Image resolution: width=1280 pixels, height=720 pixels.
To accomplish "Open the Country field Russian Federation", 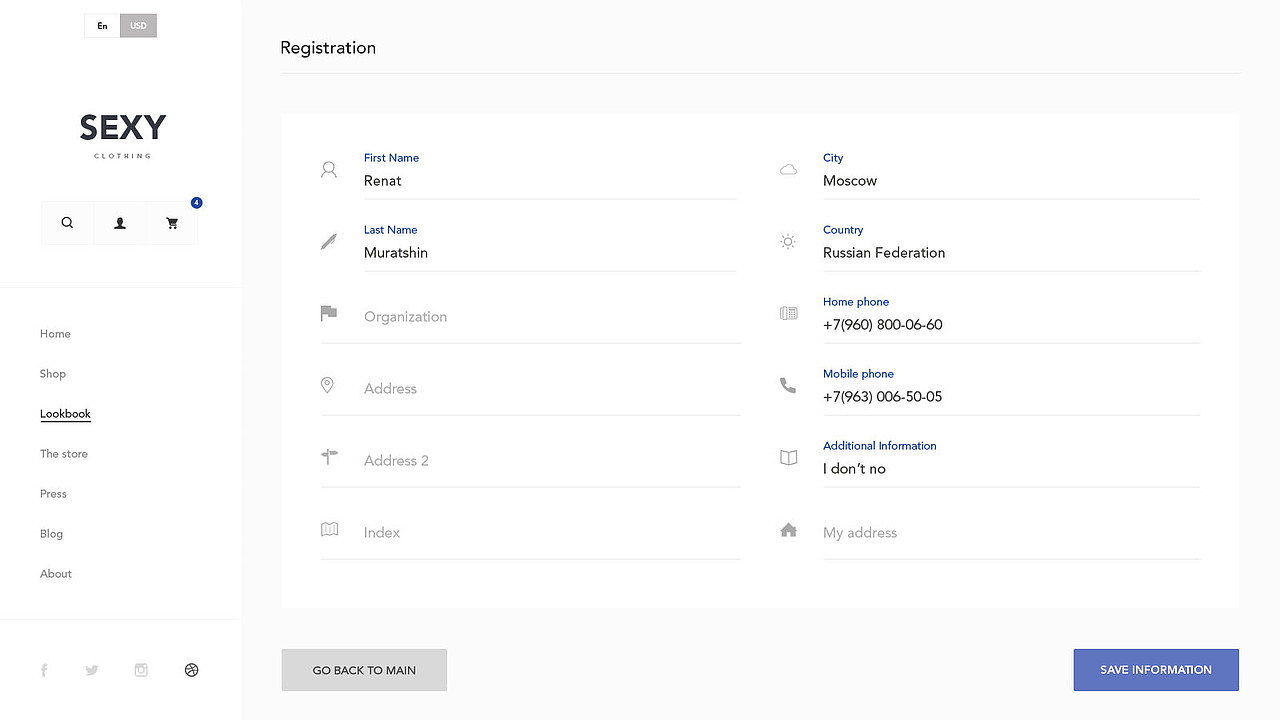I will pos(1010,253).
